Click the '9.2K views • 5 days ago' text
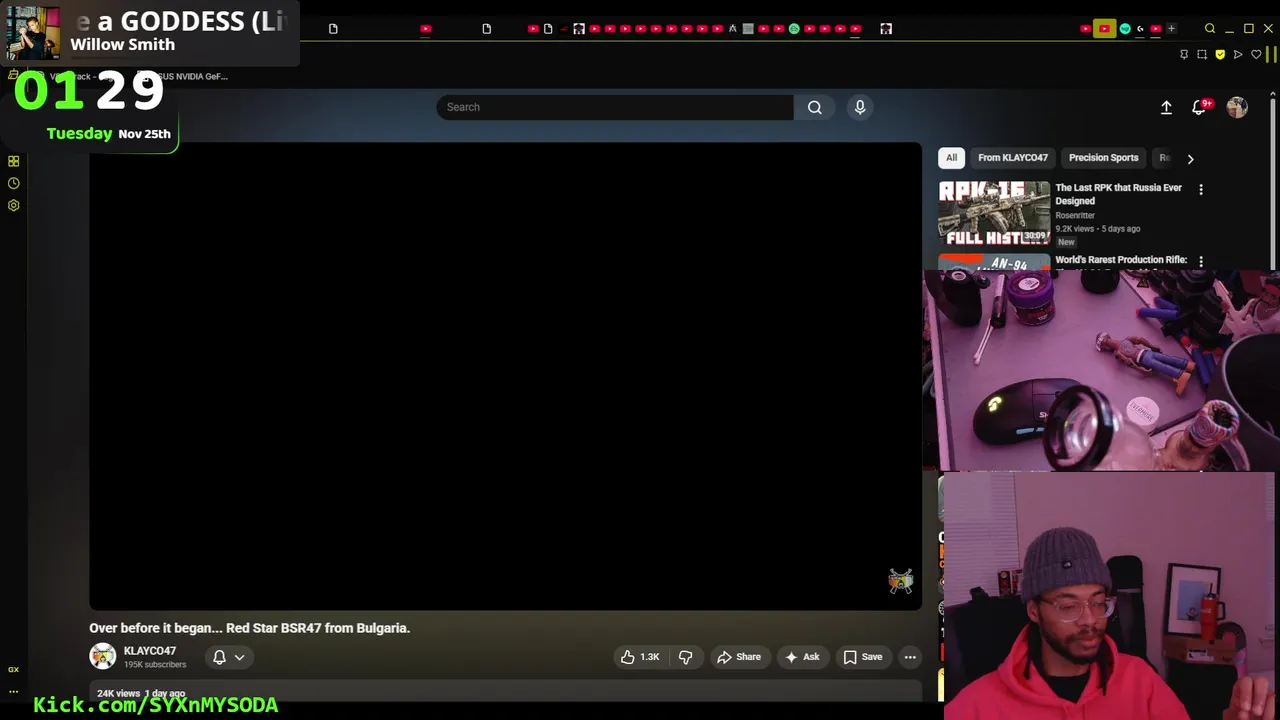This screenshot has height=720, width=1280. pyautogui.click(x=1098, y=229)
